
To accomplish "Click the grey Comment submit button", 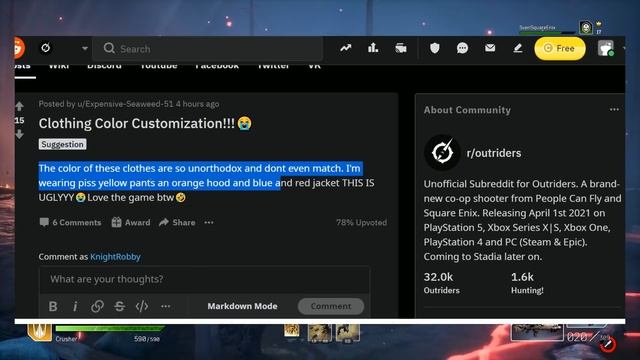I will tap(331, 306).
